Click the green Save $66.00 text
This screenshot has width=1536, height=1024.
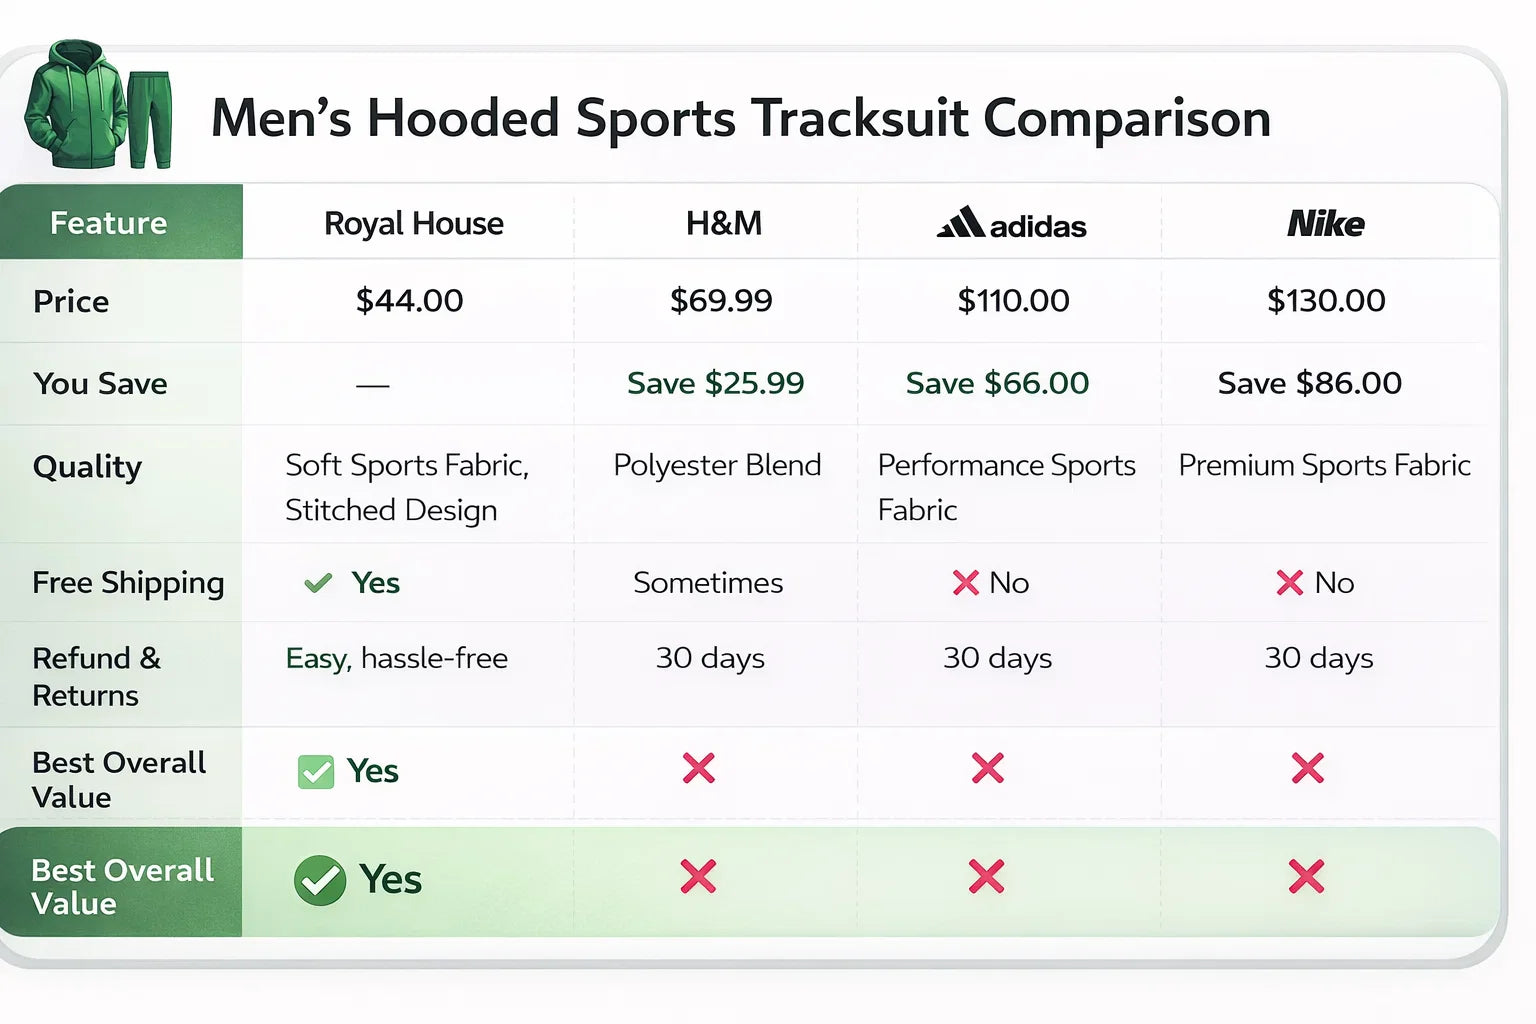997,383
